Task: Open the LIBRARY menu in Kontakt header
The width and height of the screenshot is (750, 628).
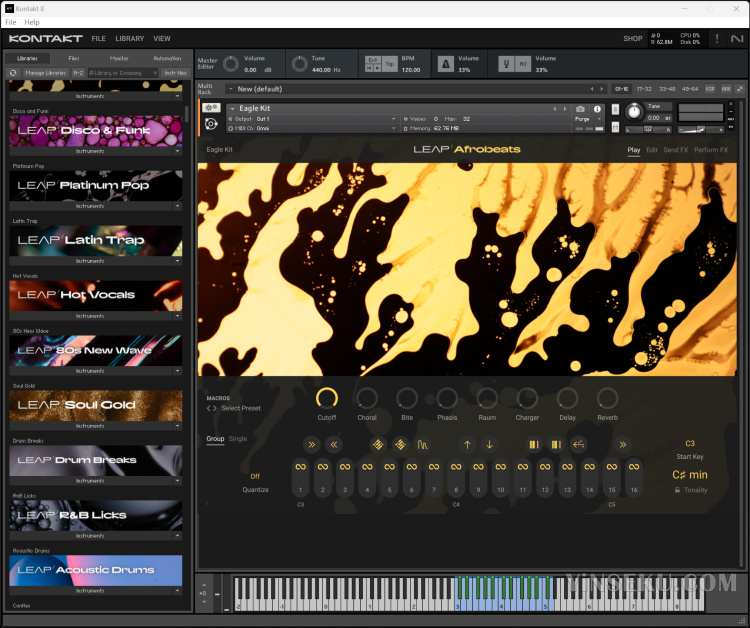Action: [x=129, y=39]
